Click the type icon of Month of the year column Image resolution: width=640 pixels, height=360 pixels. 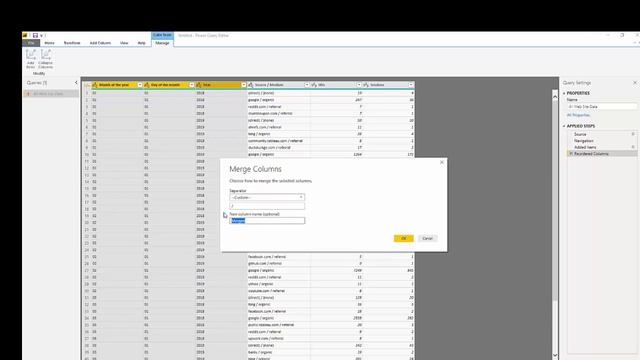[x=95, y=85]
